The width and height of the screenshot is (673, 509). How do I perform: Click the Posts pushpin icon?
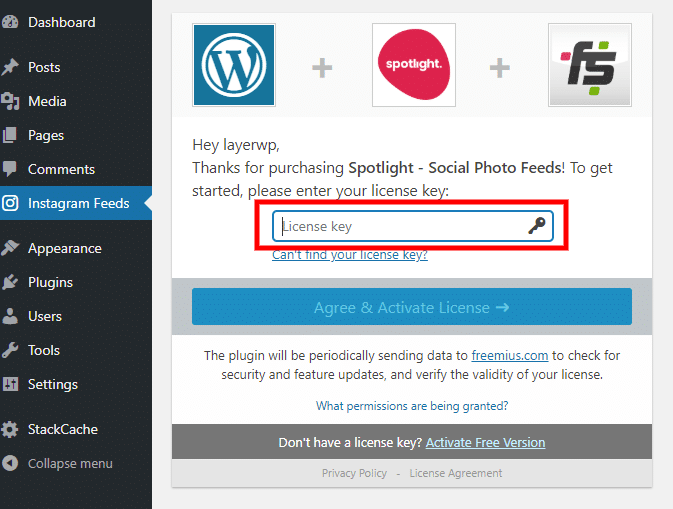click(9, 67)
